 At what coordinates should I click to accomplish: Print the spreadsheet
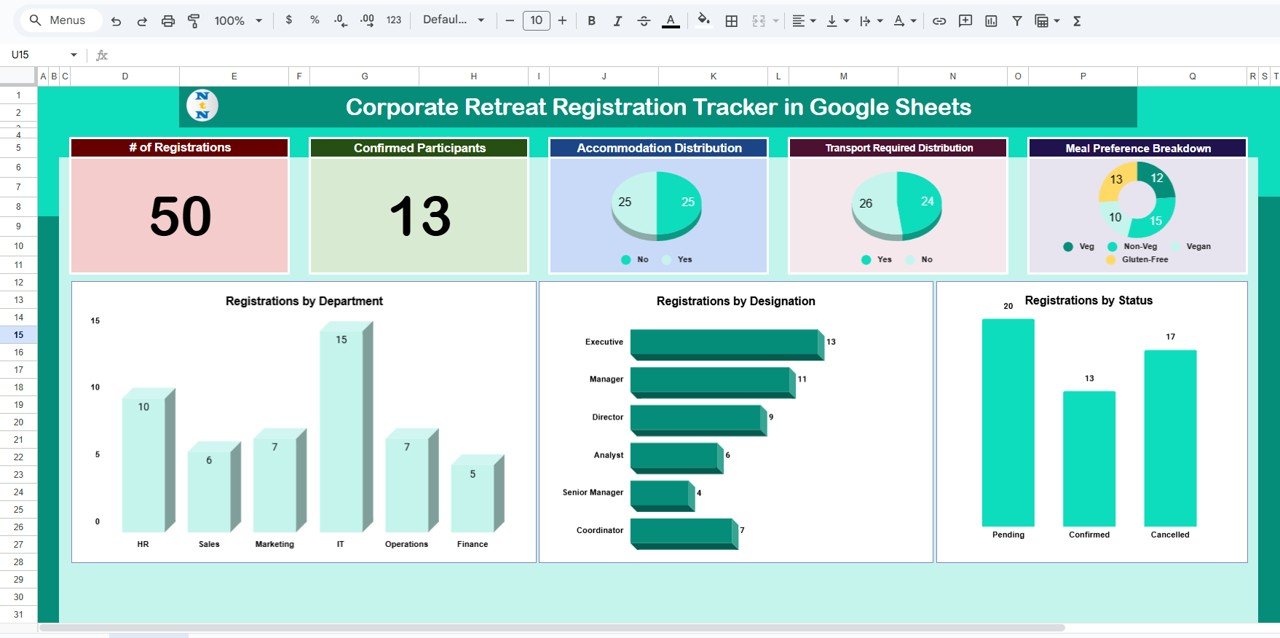167,20
